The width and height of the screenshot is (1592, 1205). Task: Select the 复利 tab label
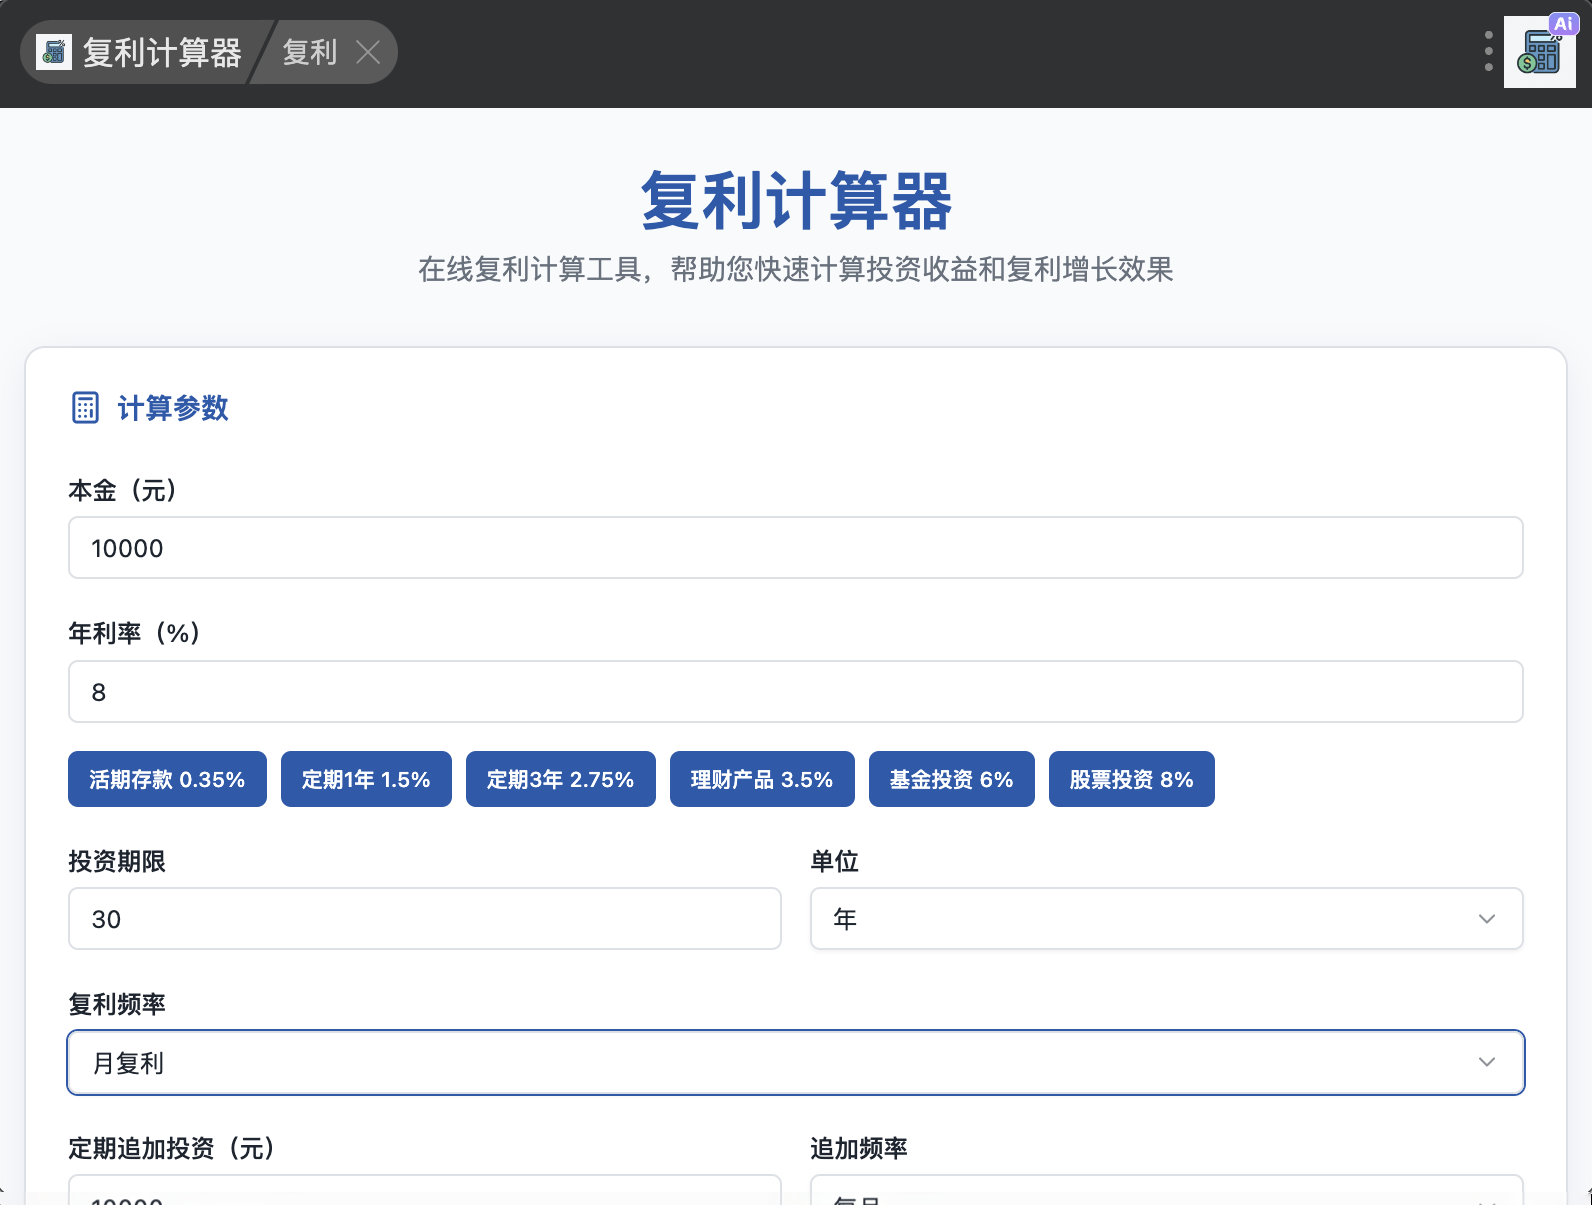click(x=309, y=52)
